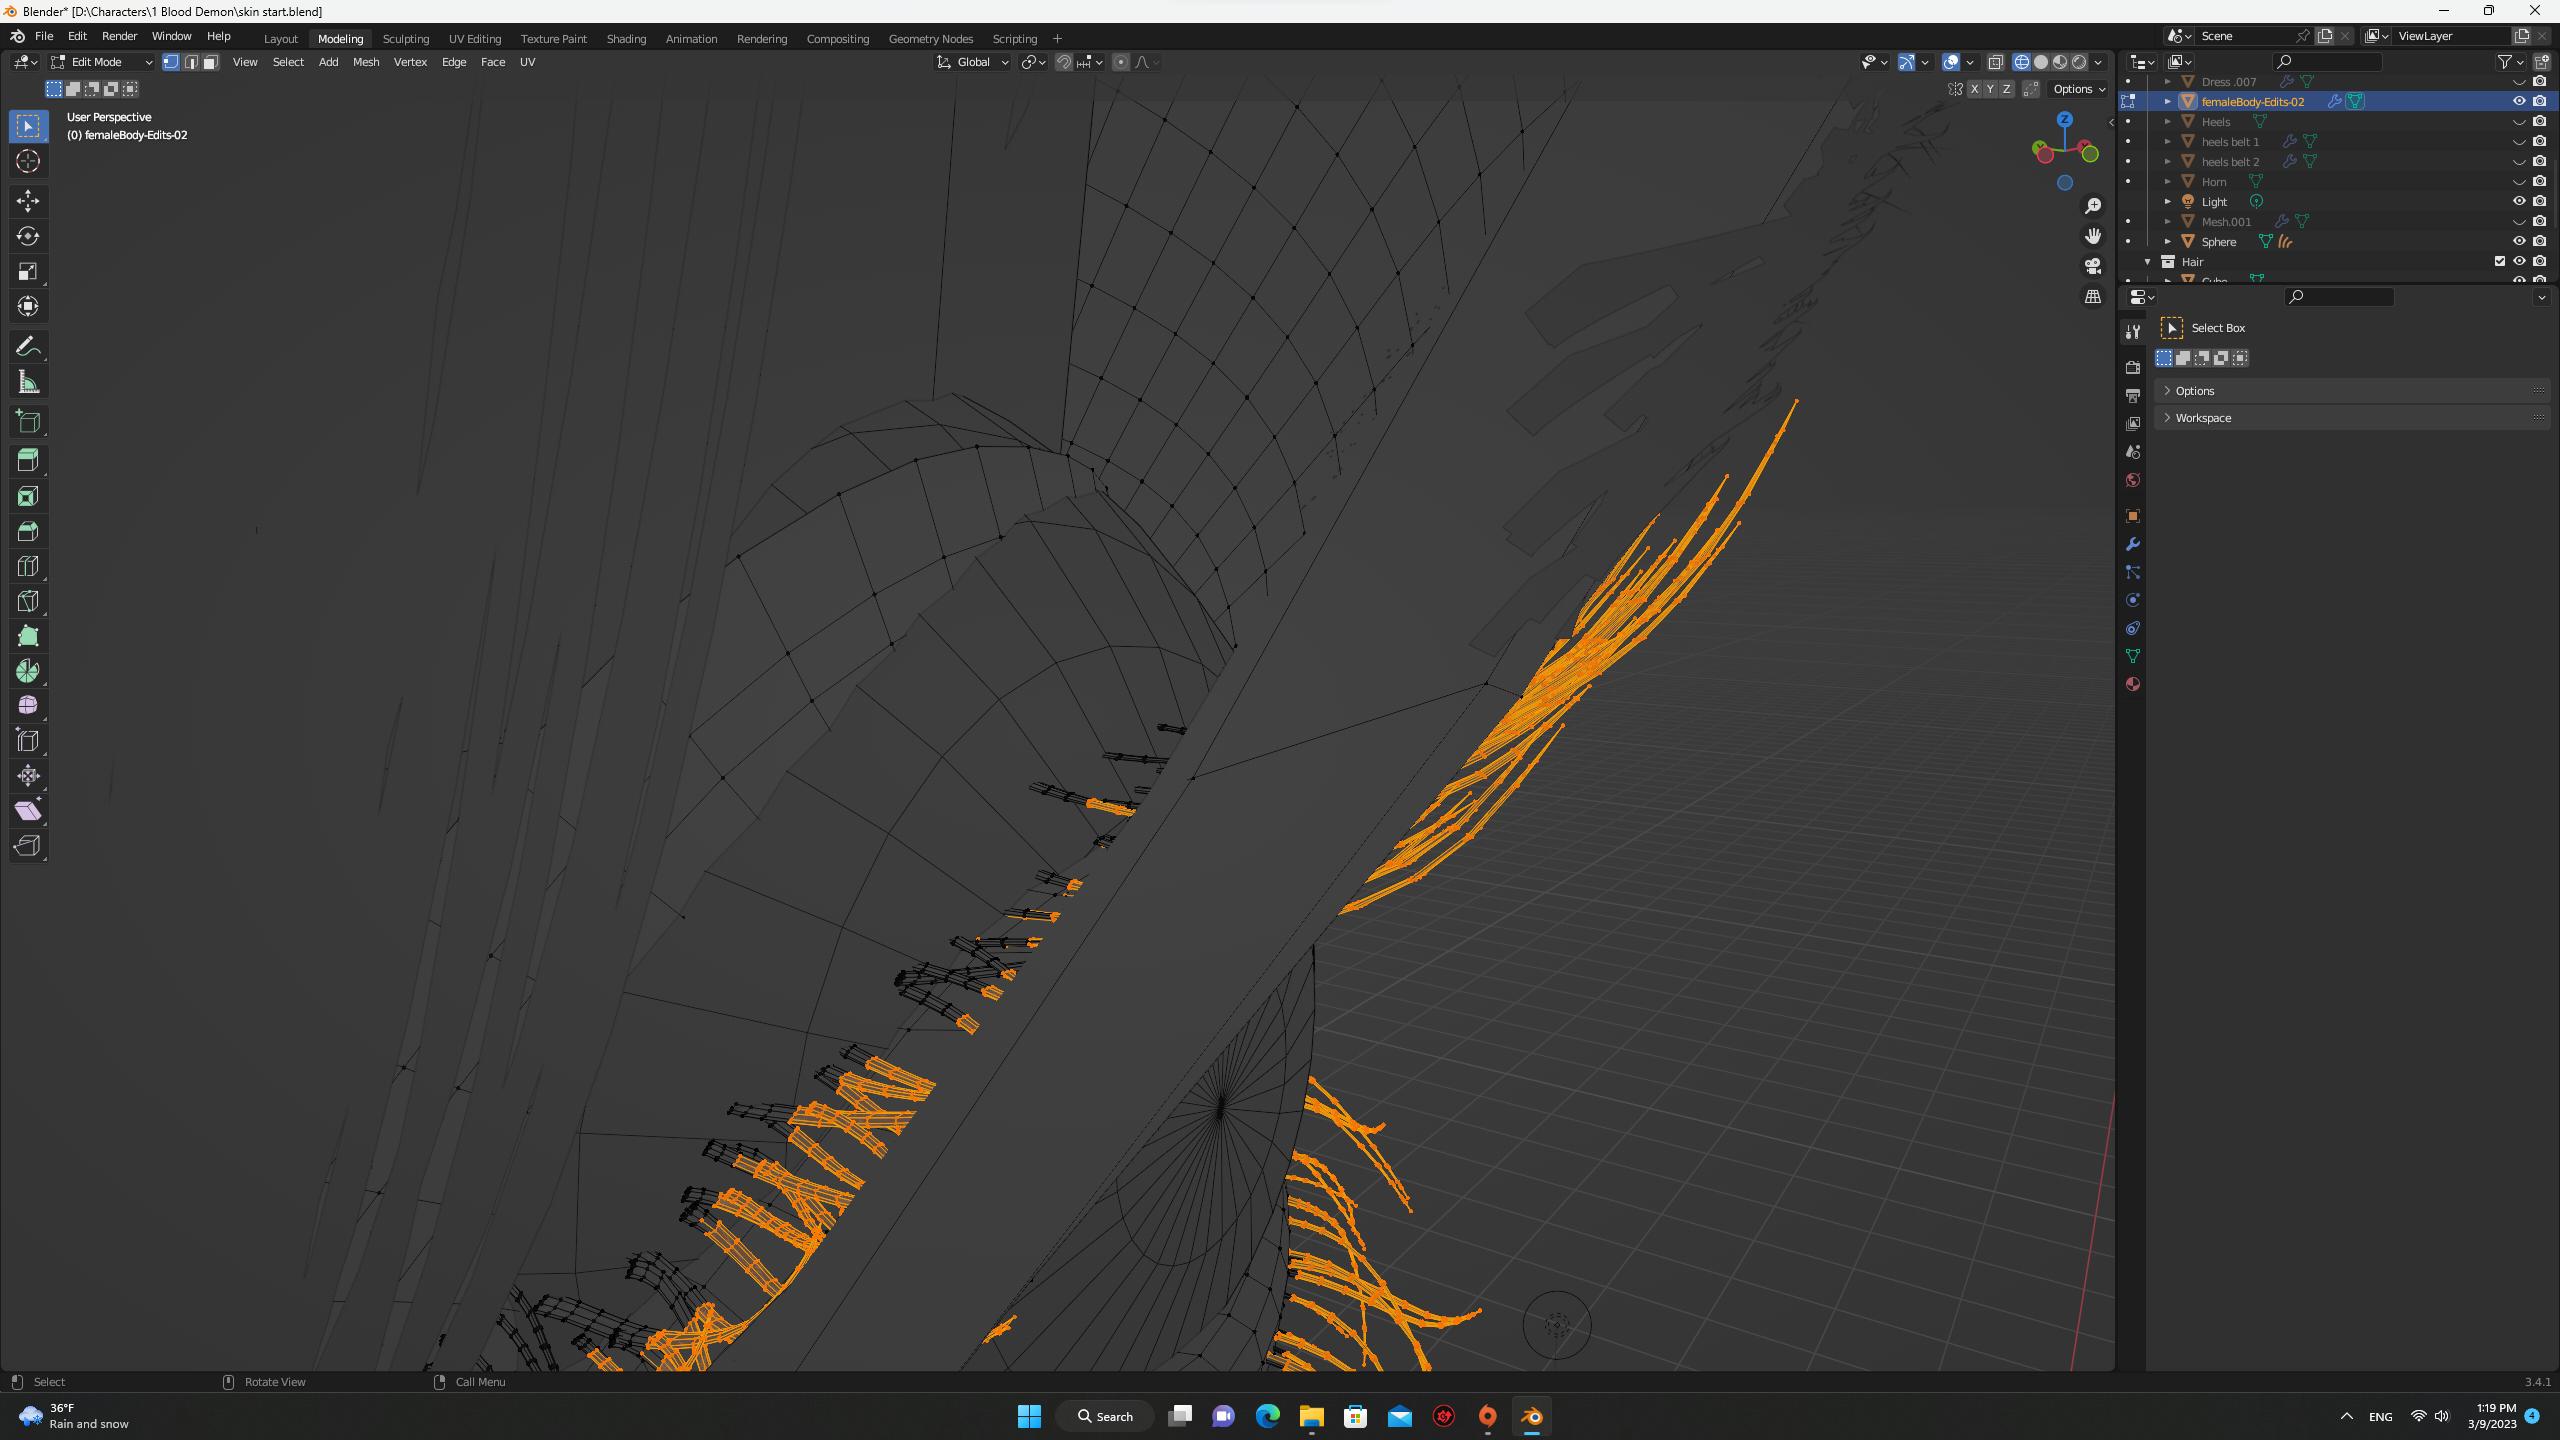Open the shading options dropdown arrow
The image size is (2560, 1440).
[2099, 62]
